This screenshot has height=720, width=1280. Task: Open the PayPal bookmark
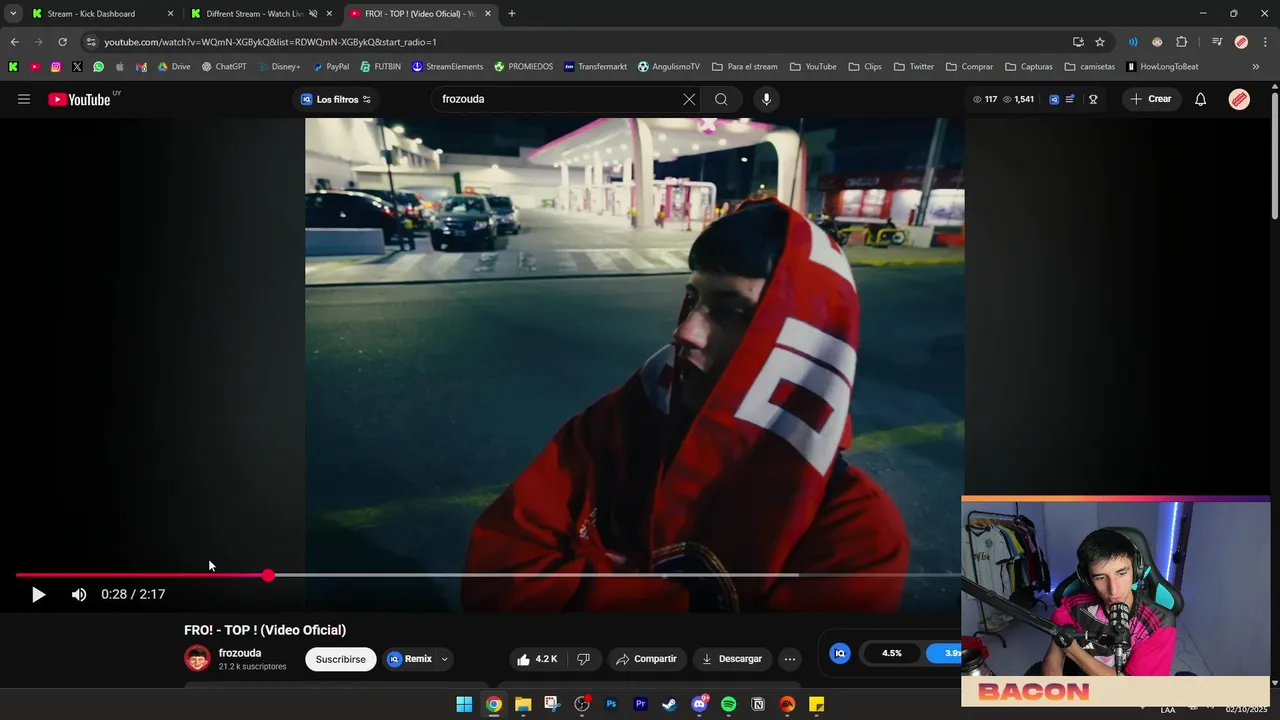[x=331, y=67]
